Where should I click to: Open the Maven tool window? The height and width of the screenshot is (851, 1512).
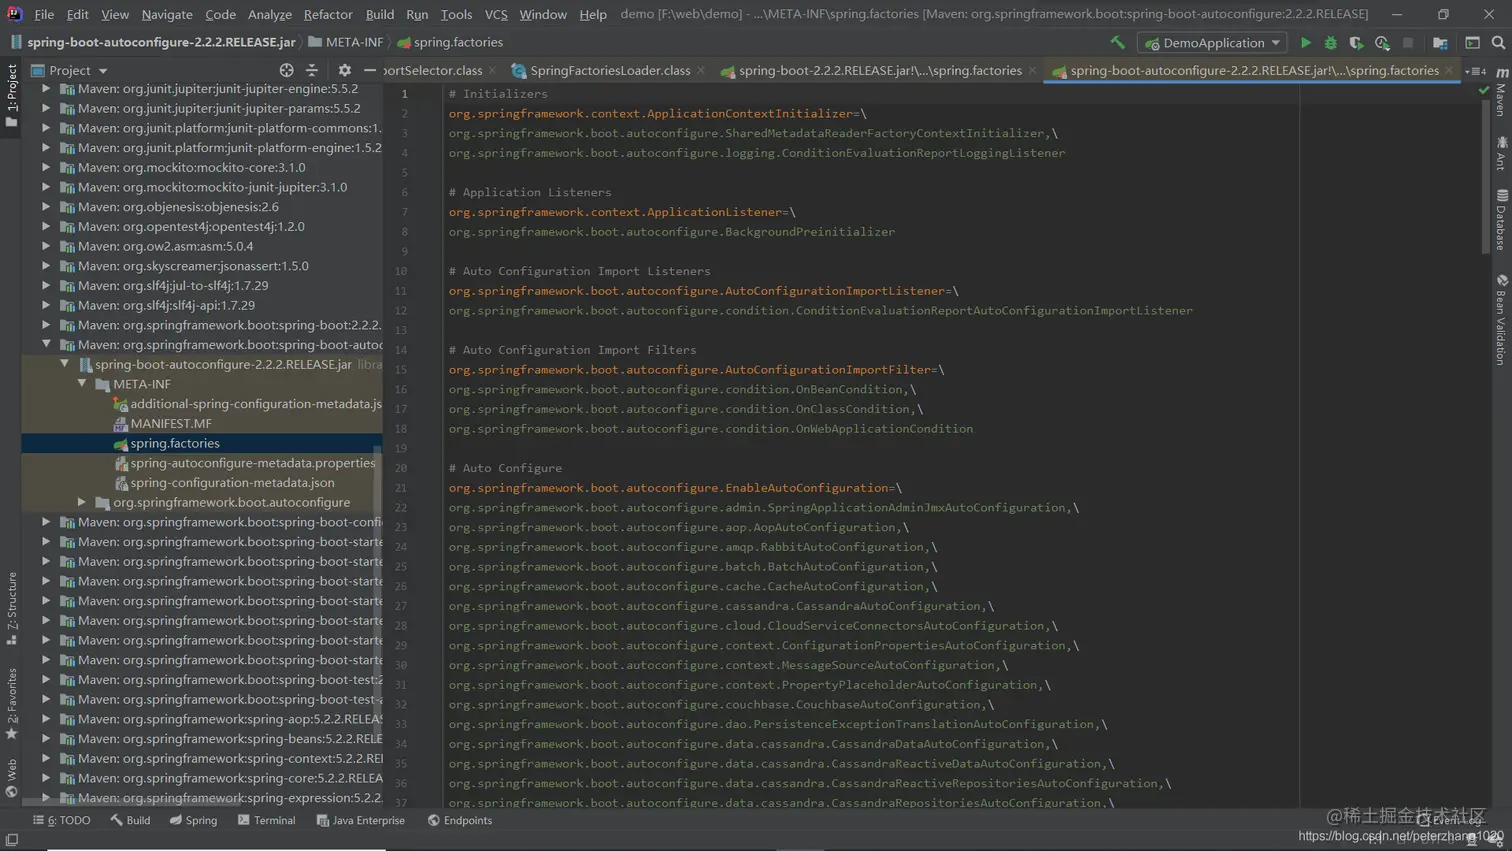(x=1501, y=90)
